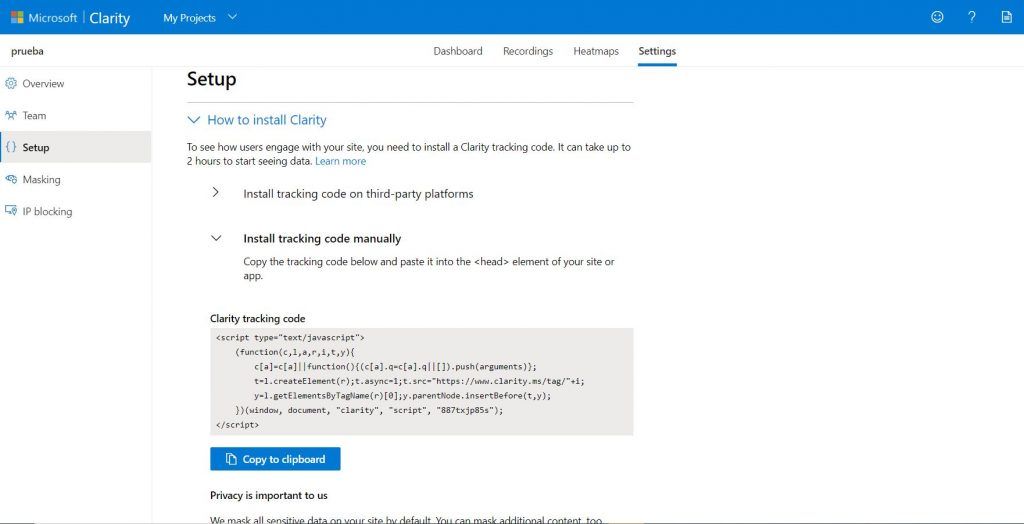The width and height of the screenshot is (1024, 524).
Task: Click My Projects label in header
Action: click(x=189, y=18)
